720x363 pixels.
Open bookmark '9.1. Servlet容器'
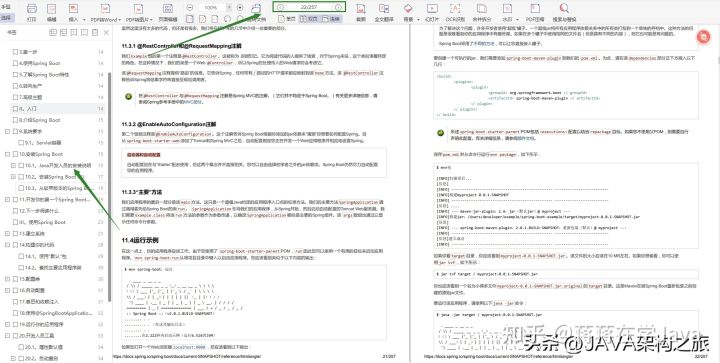click(43, 143)
